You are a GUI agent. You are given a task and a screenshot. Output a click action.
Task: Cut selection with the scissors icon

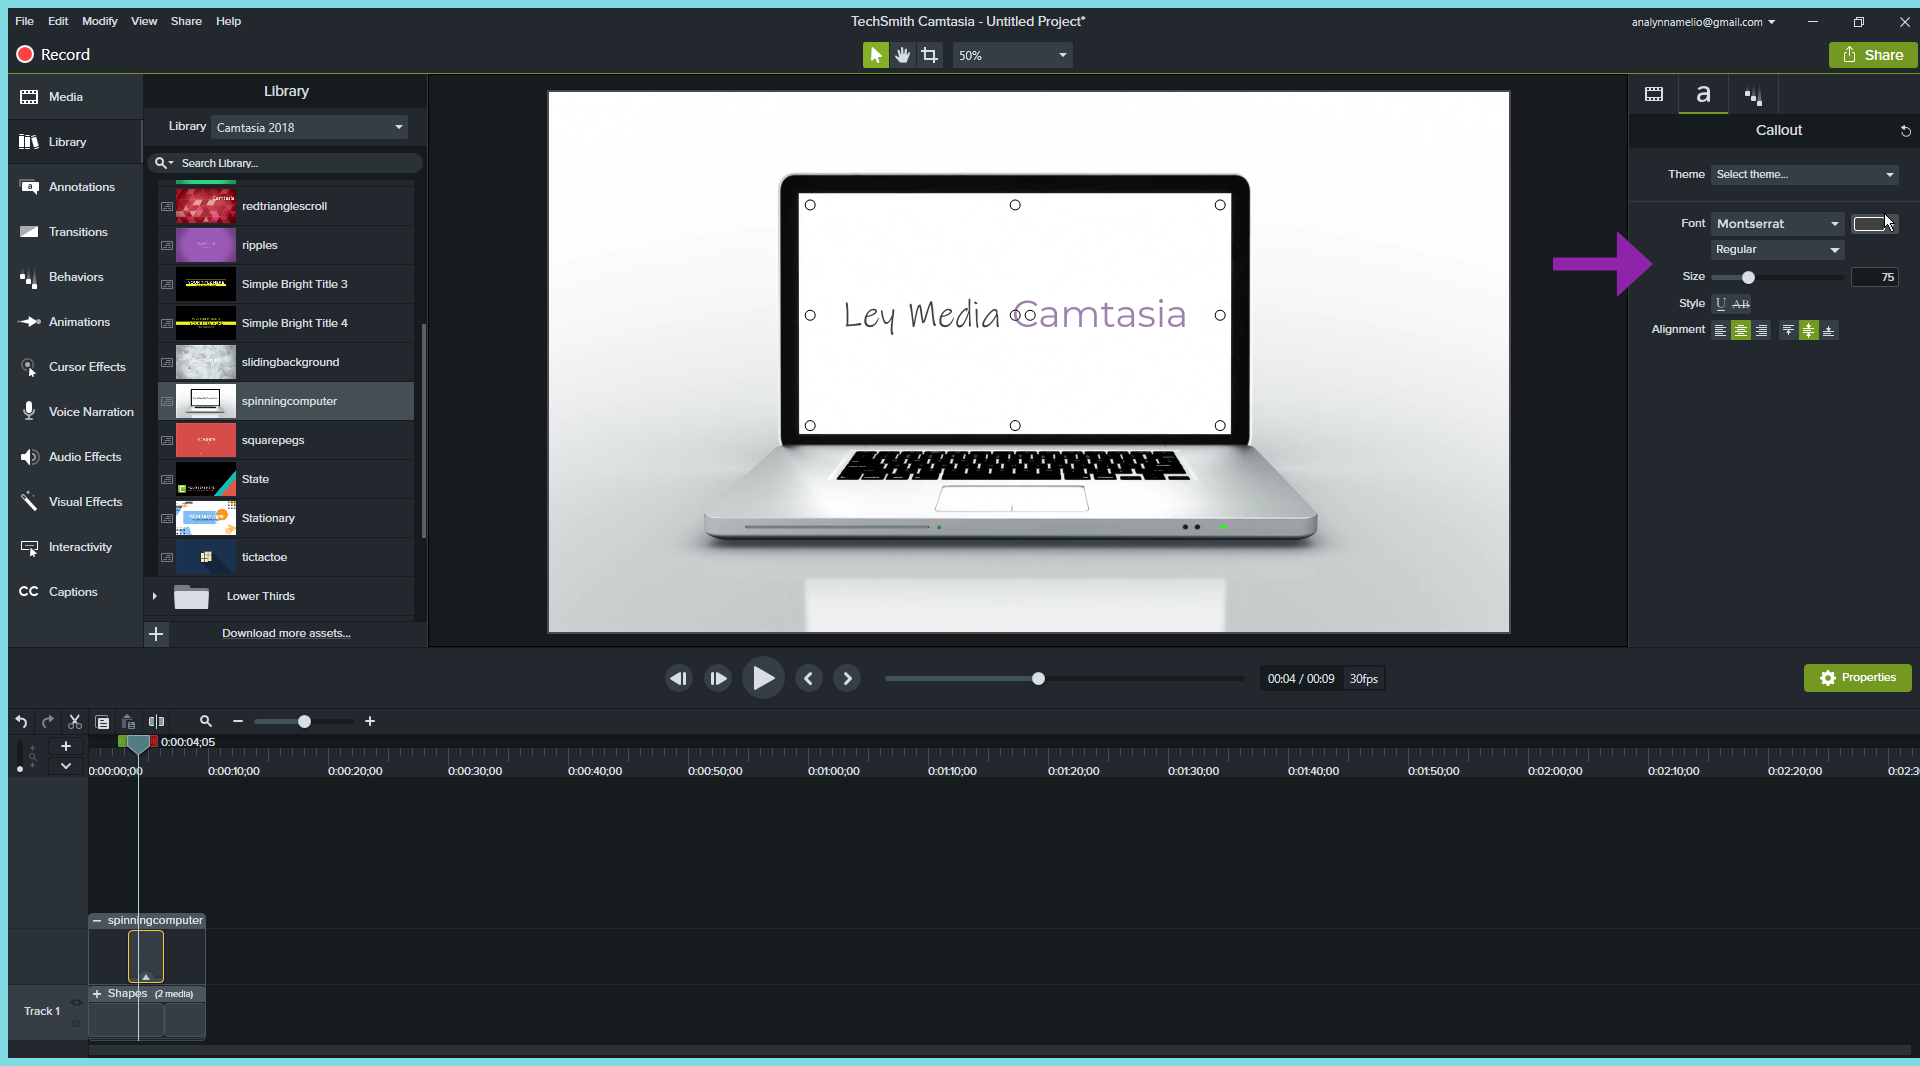(x=74, y=721)
